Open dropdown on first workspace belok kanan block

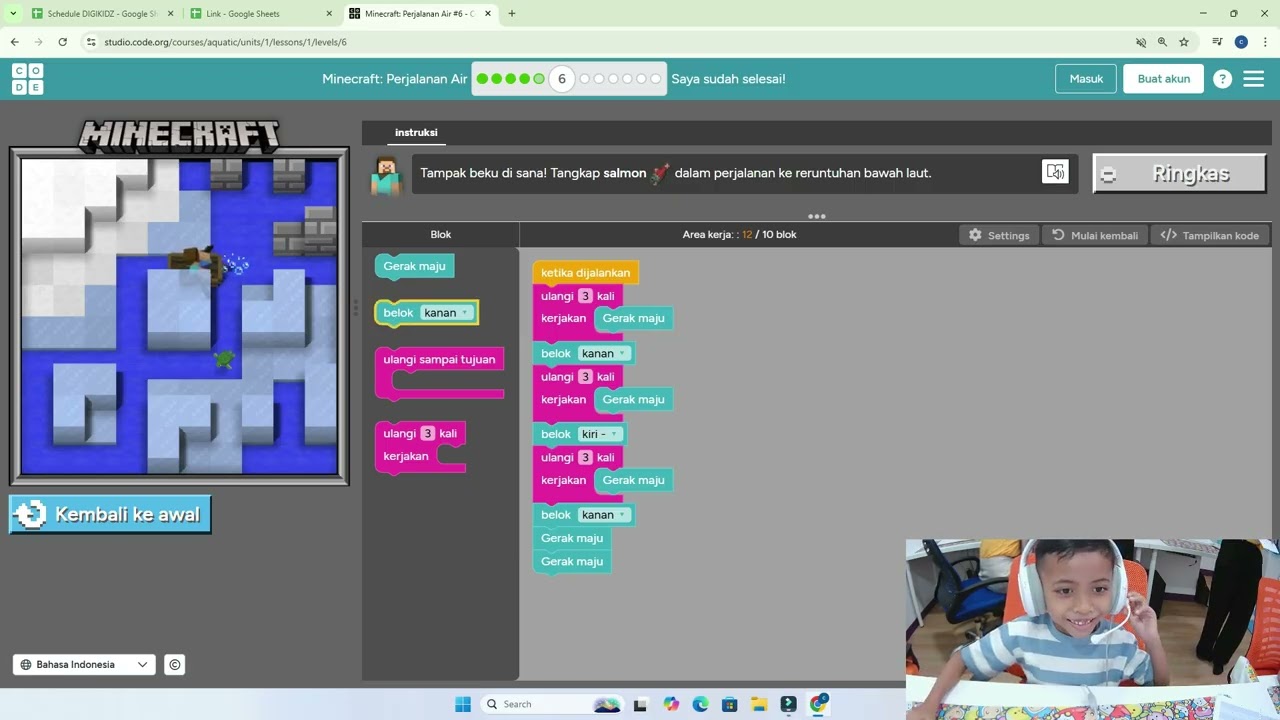pyautogui.click(x=604, y=353)
